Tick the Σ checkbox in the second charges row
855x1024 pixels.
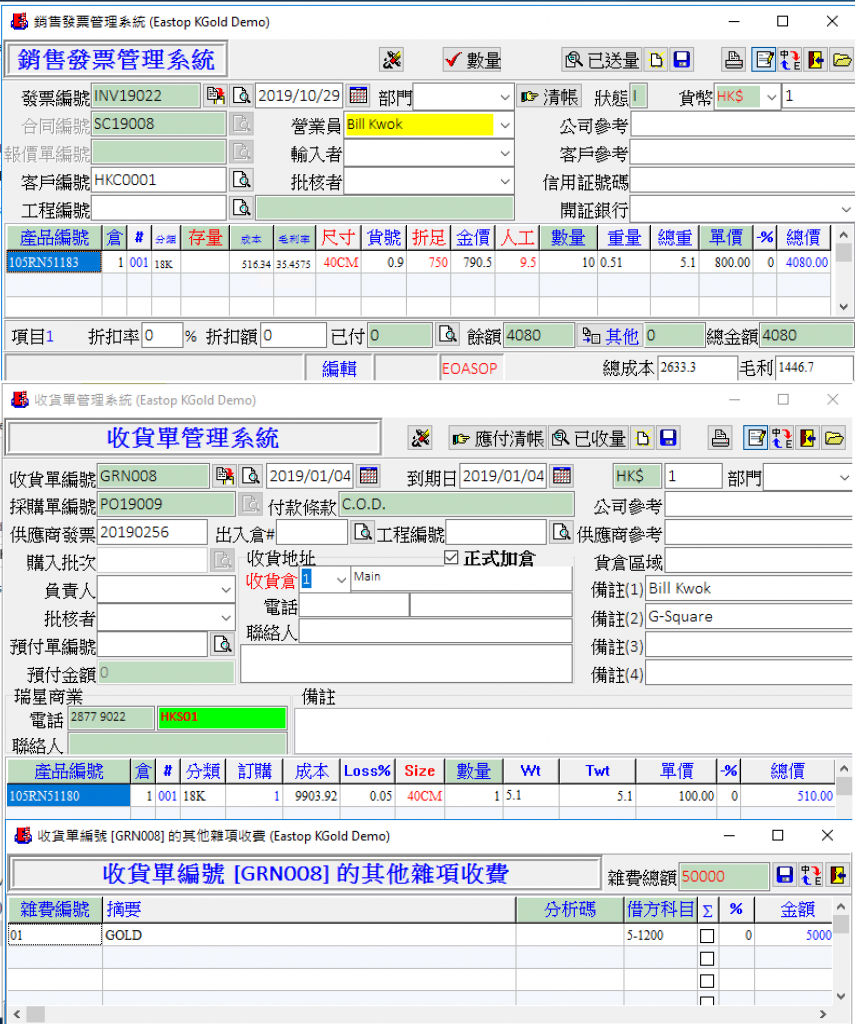pyautogui.click(x=707, y=958)
